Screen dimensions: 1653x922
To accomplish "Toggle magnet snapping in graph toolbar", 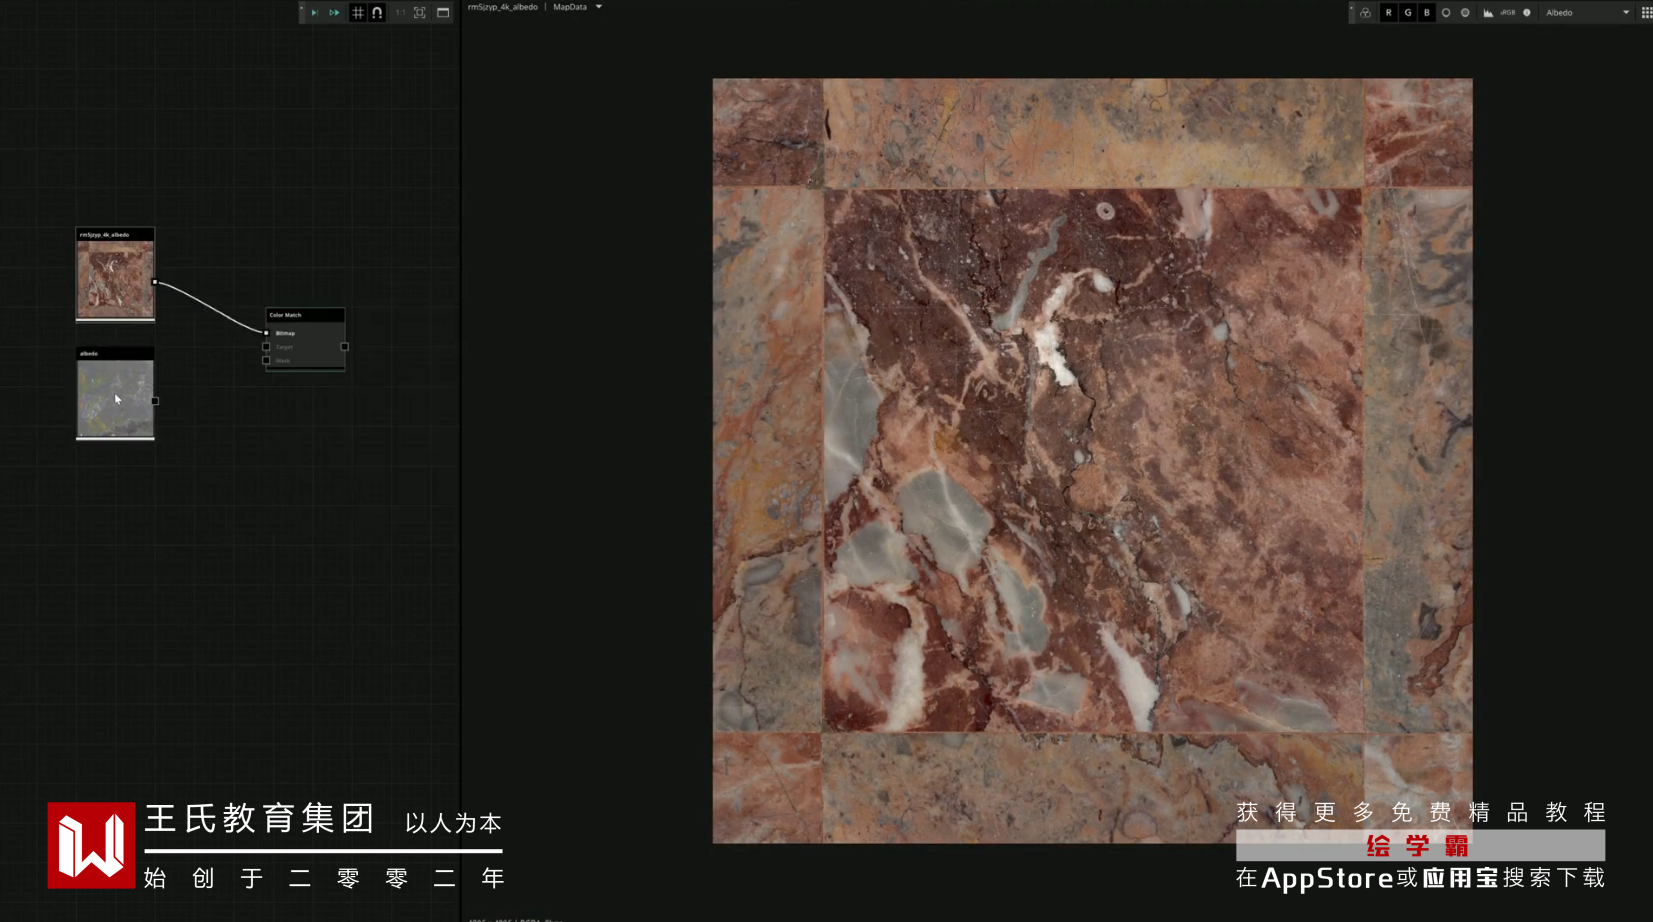I will click(x=377, y=13).
